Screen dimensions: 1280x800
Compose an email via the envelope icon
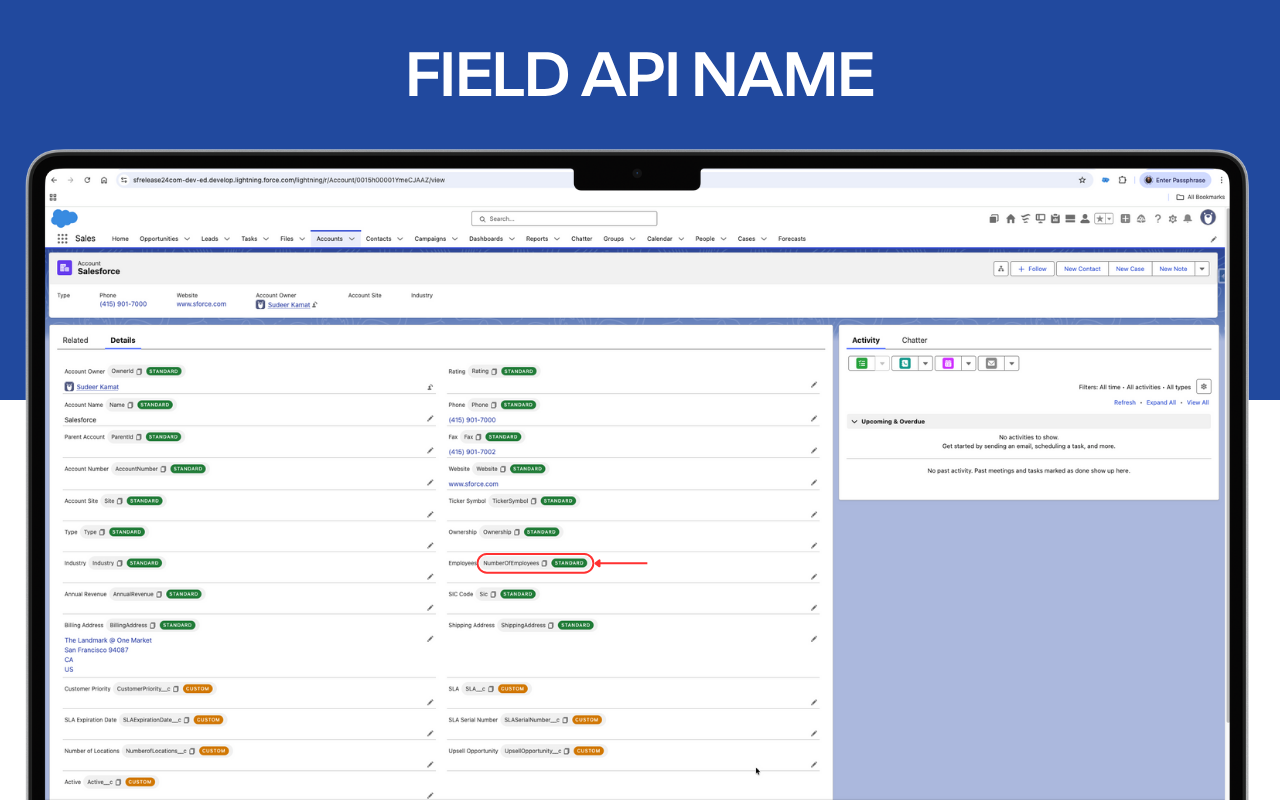992,363
